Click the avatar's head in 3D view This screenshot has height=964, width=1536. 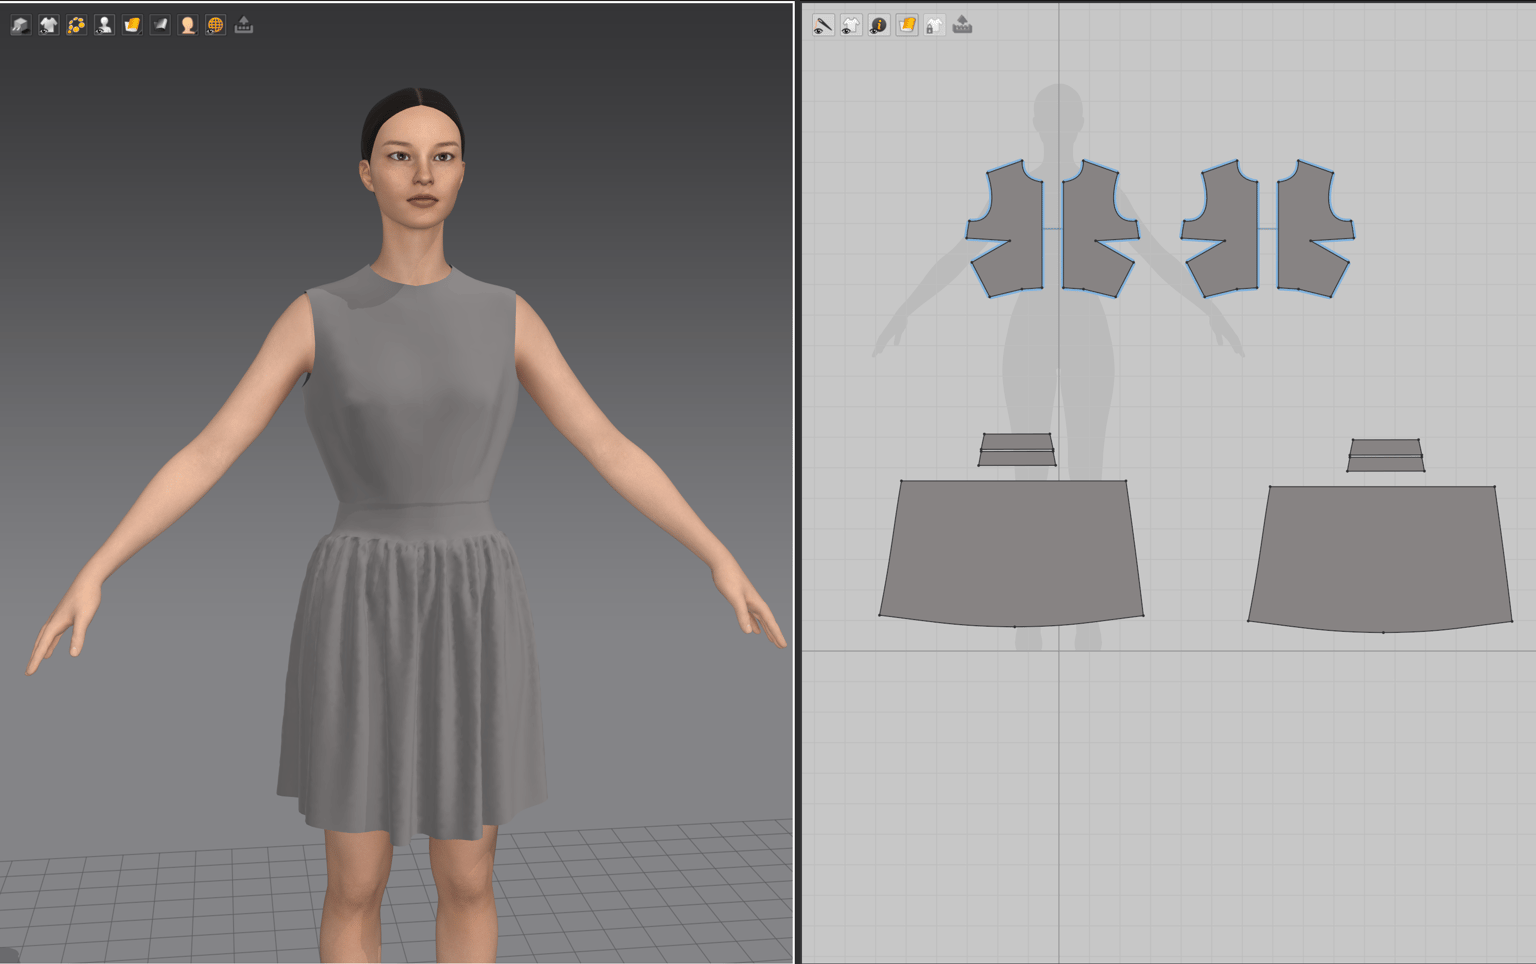pos(413,160)
